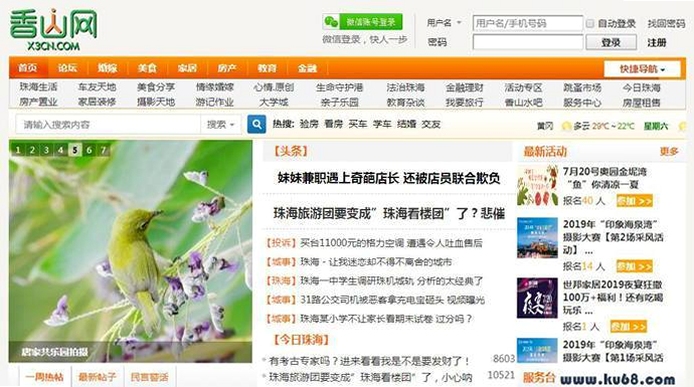Select the 美食 navigation tab

tap(147, 68)
